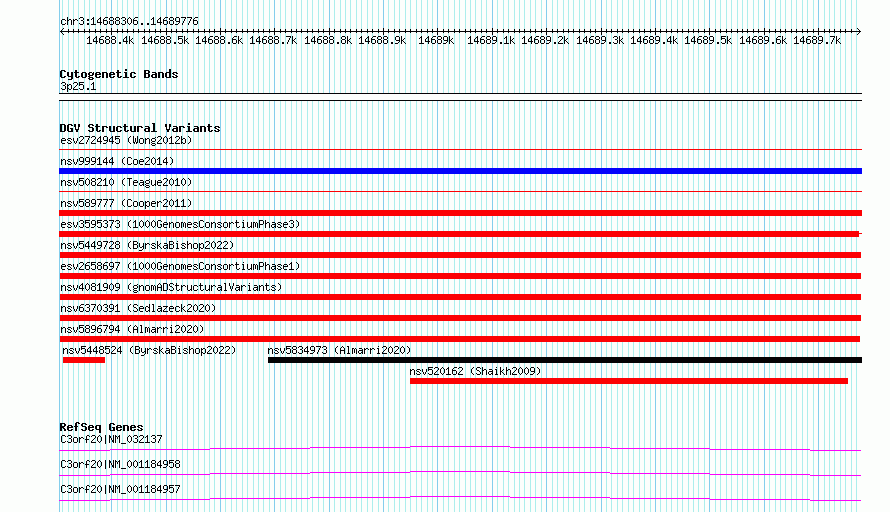
Task: Open variant nsv5834973 (Almarri2020)
Action: pyautogui.click(x=339, y=350)
